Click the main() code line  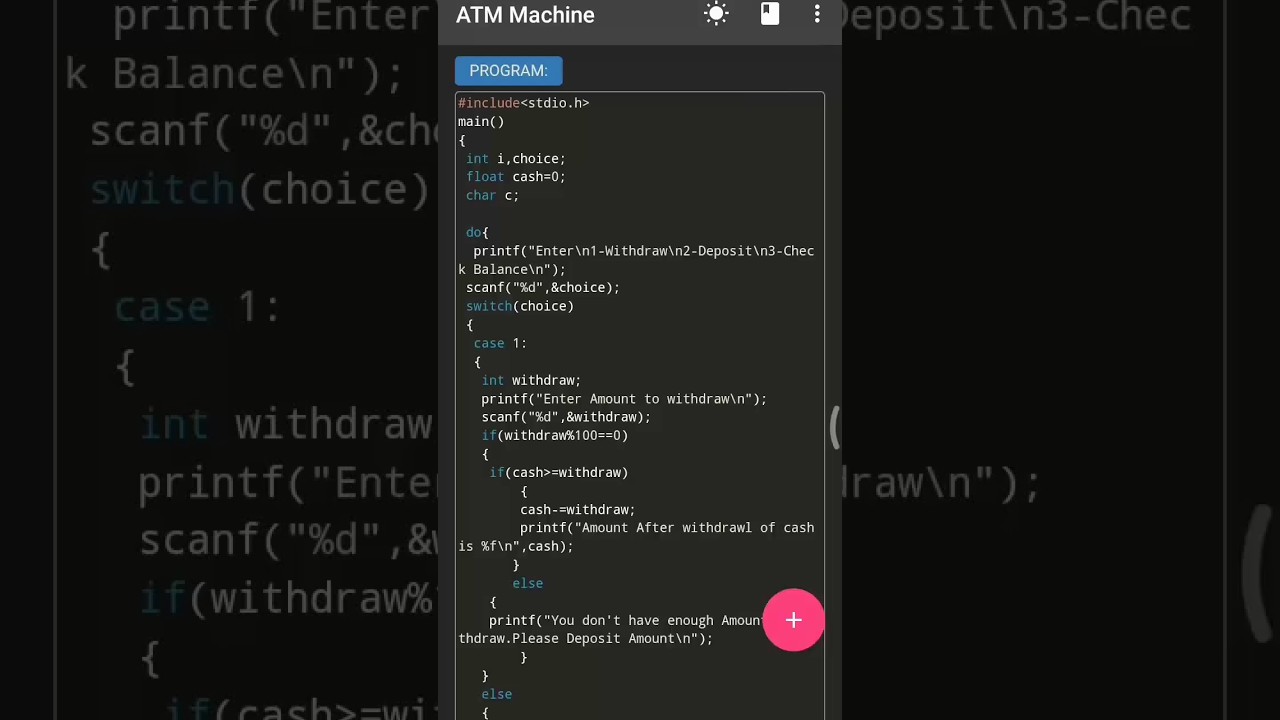(x=481, y=122)
